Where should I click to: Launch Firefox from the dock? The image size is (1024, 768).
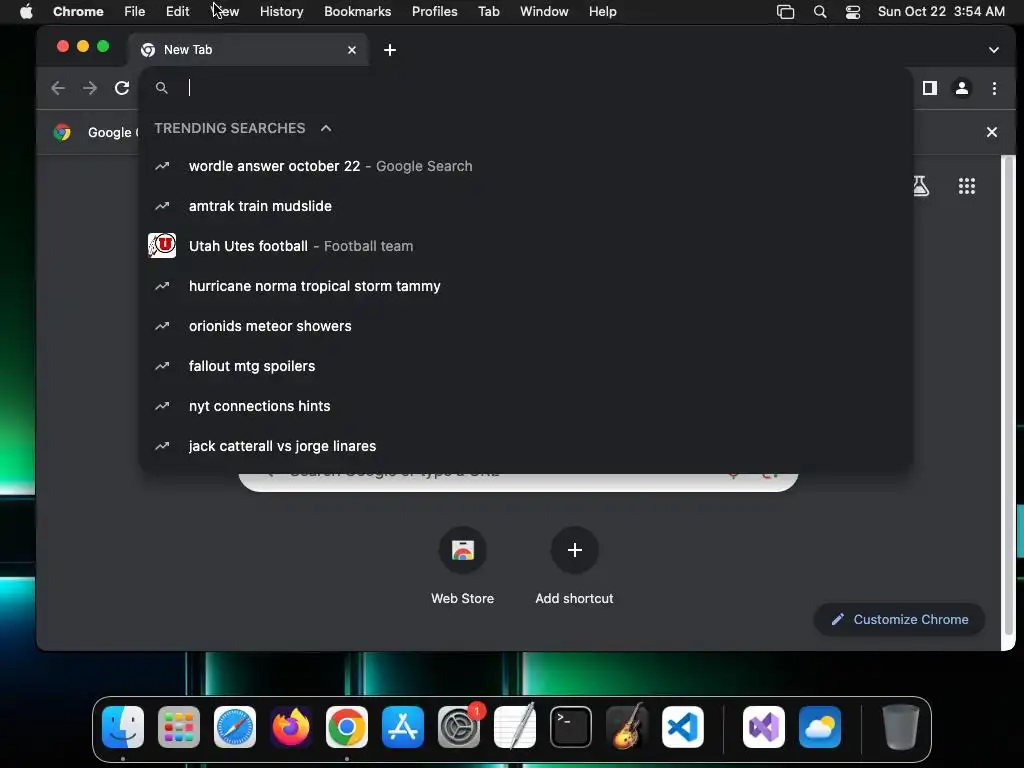[291, 727]
